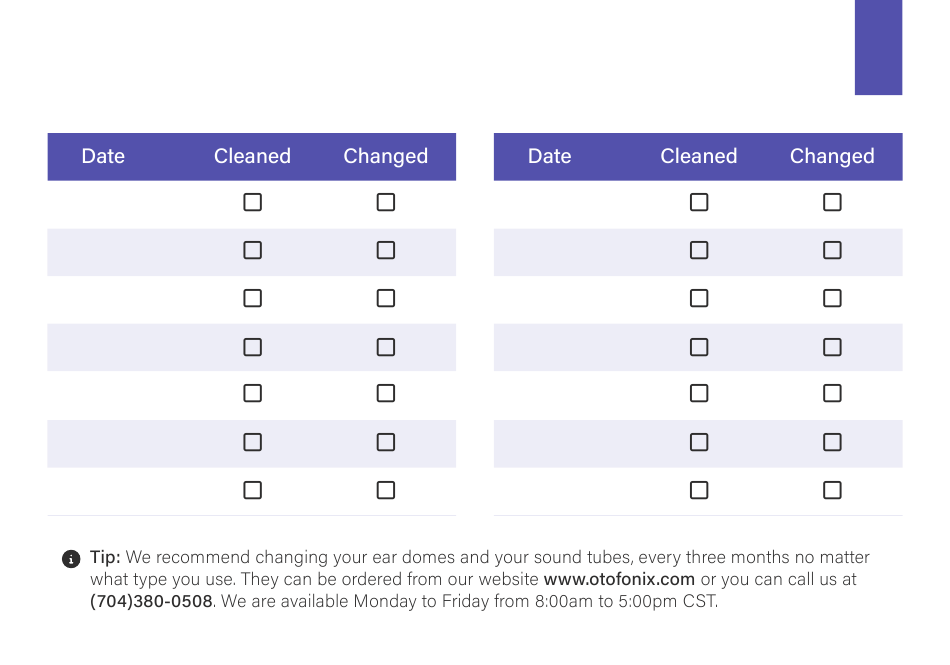Click the Date header in left table
This screenshot has height=665, width=950.
[x=103, y=156]
